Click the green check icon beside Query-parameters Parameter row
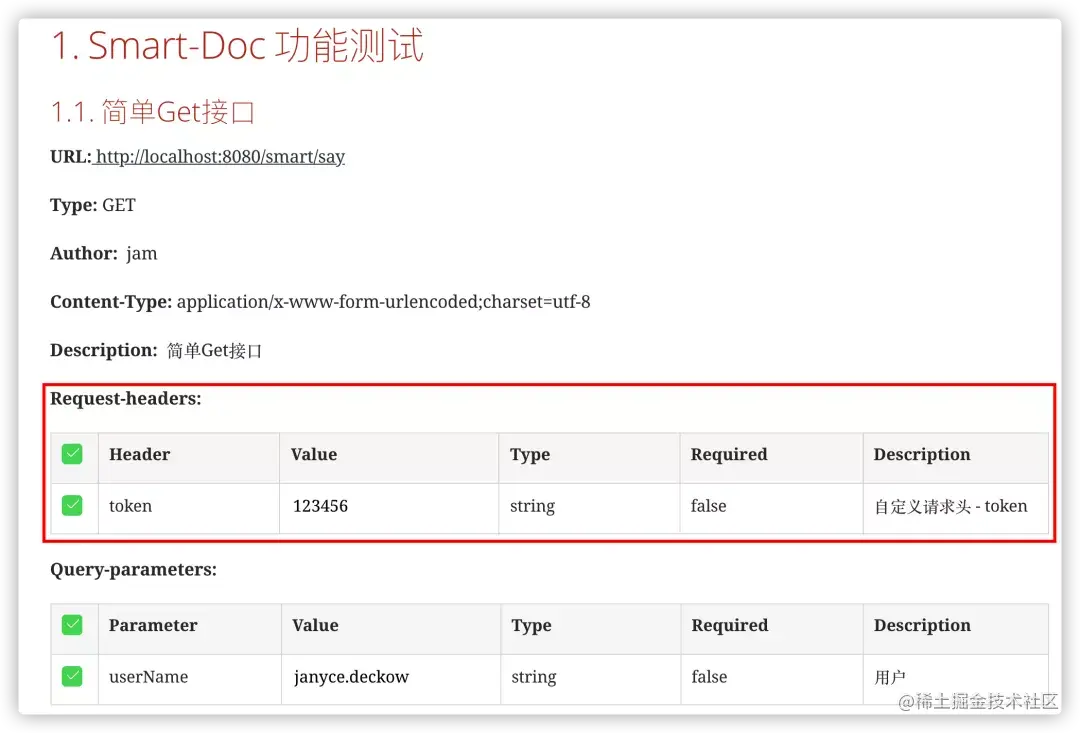This screenshot has width=1080, height=733. coord(72,624)
